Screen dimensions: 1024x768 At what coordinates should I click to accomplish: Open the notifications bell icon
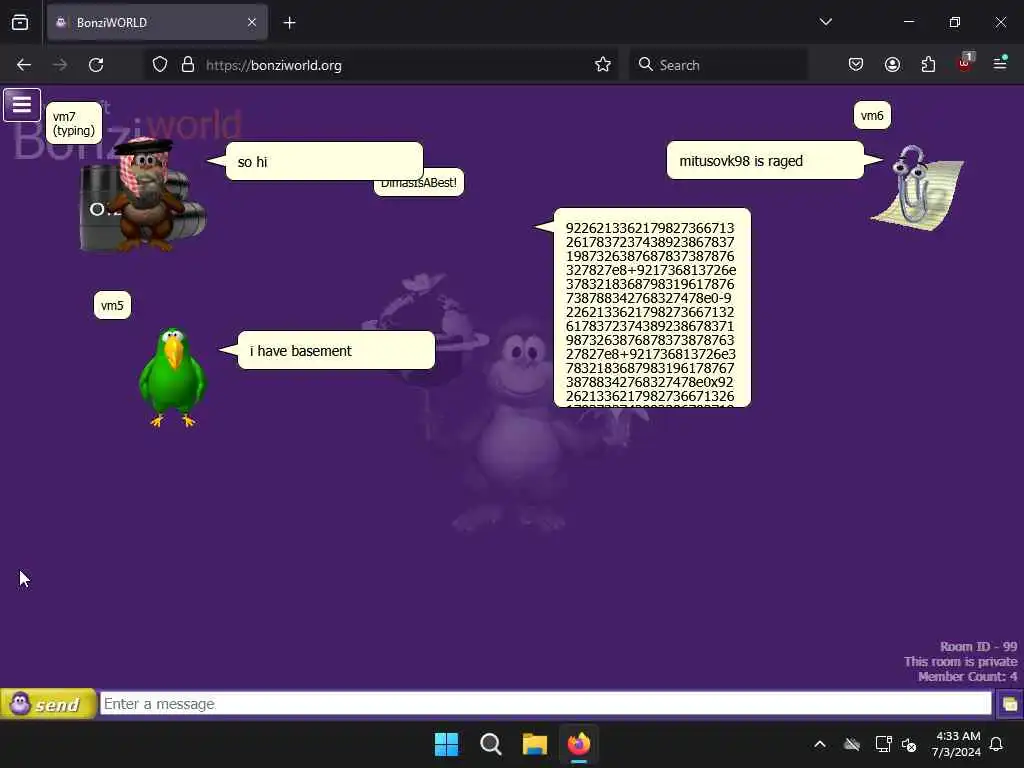997,744
